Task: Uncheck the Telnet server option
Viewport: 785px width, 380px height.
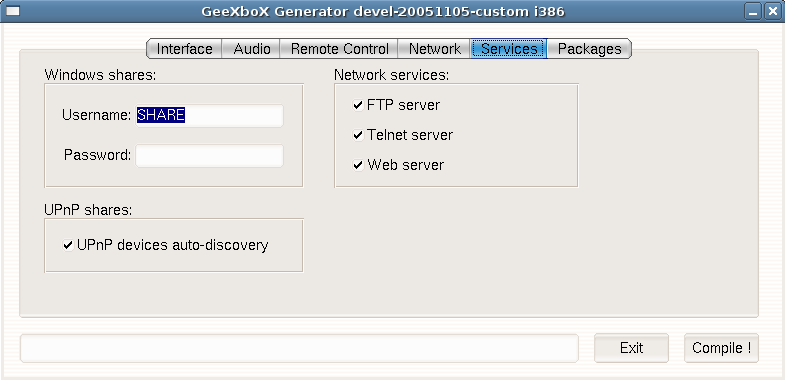Action: tap(358, 135)
